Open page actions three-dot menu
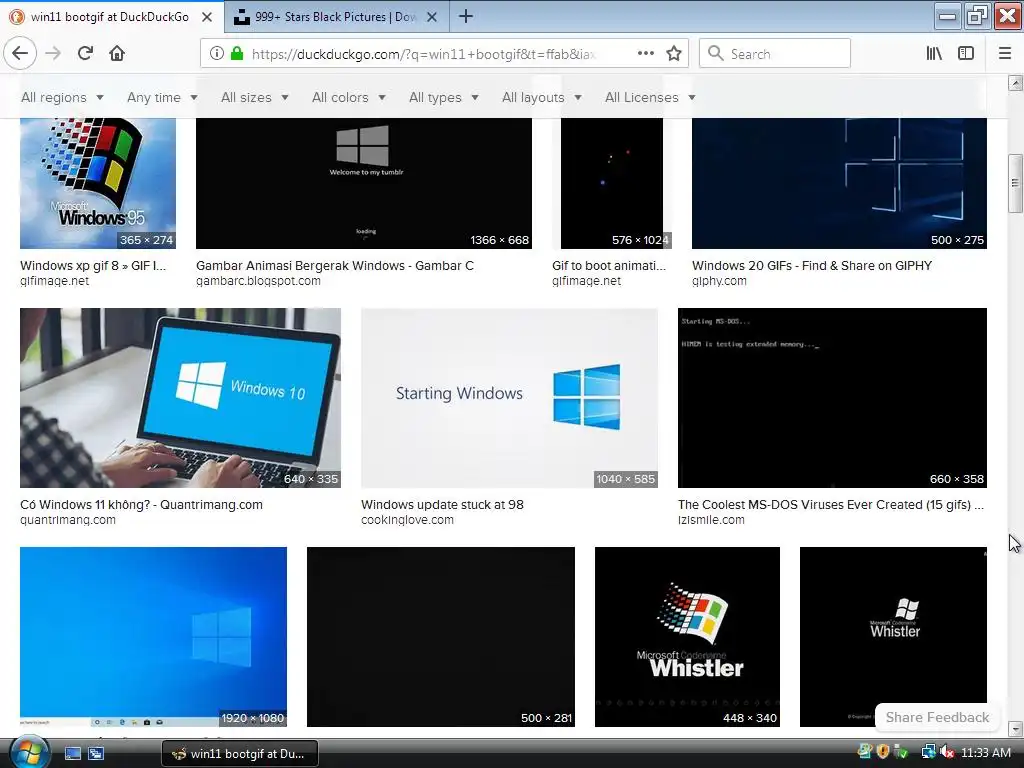 646,54
